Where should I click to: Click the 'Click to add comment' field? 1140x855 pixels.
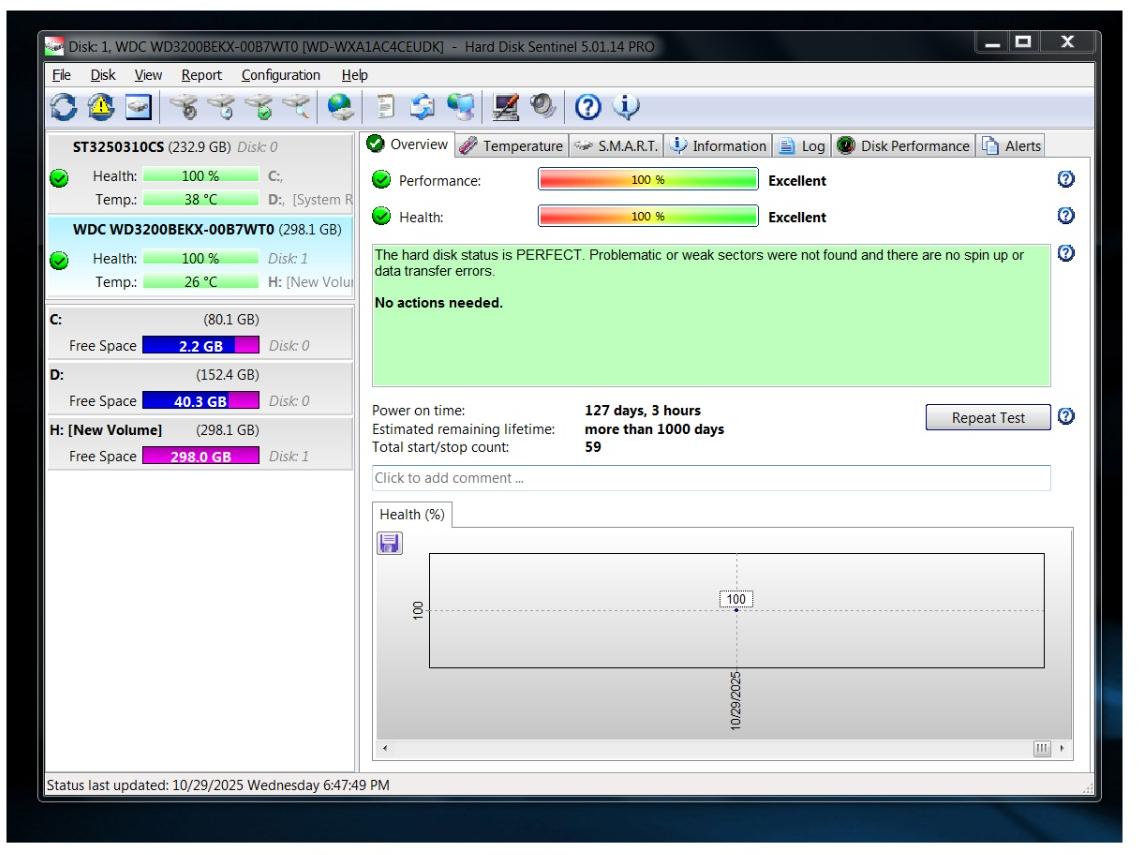tap(711, 478)
